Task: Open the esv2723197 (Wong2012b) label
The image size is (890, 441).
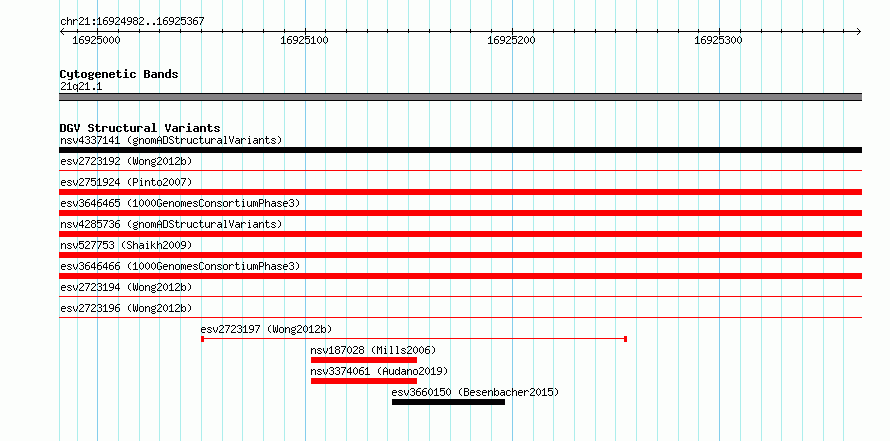Action: pyautogui.click(x=266, y=329)
